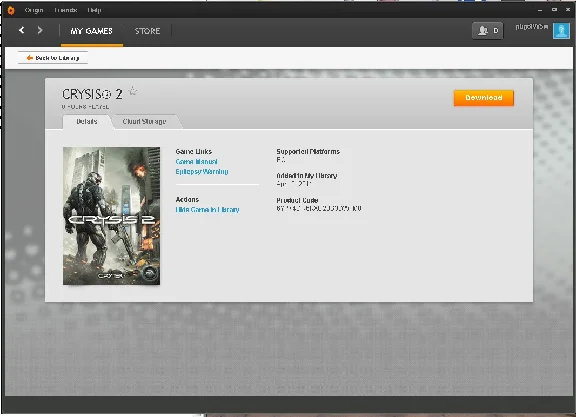Close the Origin window

(x=568, y=10)
